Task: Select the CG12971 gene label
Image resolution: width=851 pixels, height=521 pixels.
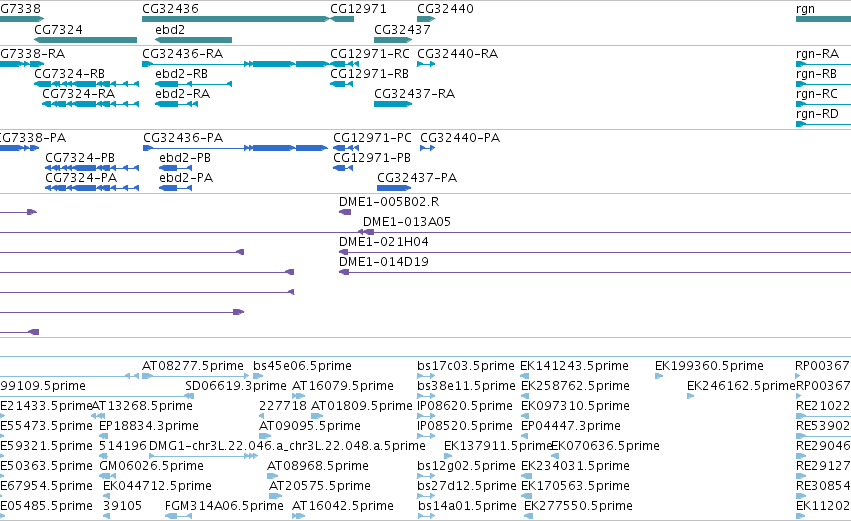Action: point(358,9)
